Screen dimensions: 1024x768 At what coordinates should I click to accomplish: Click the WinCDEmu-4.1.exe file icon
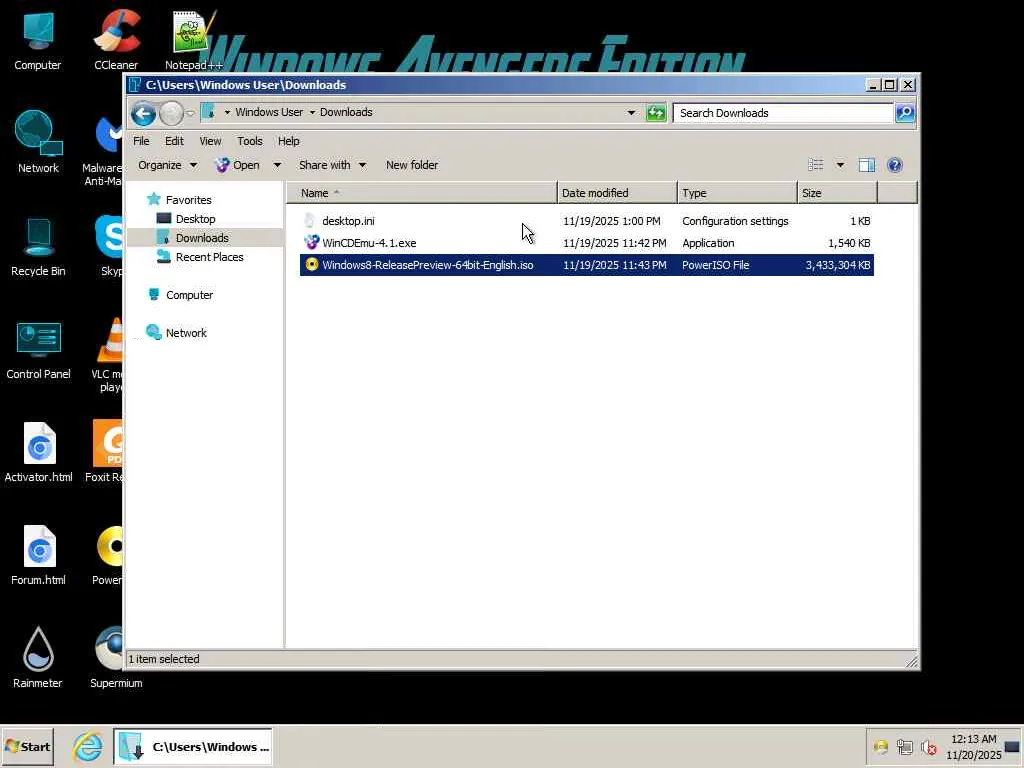pyautogui.click(x=312, y=243)
